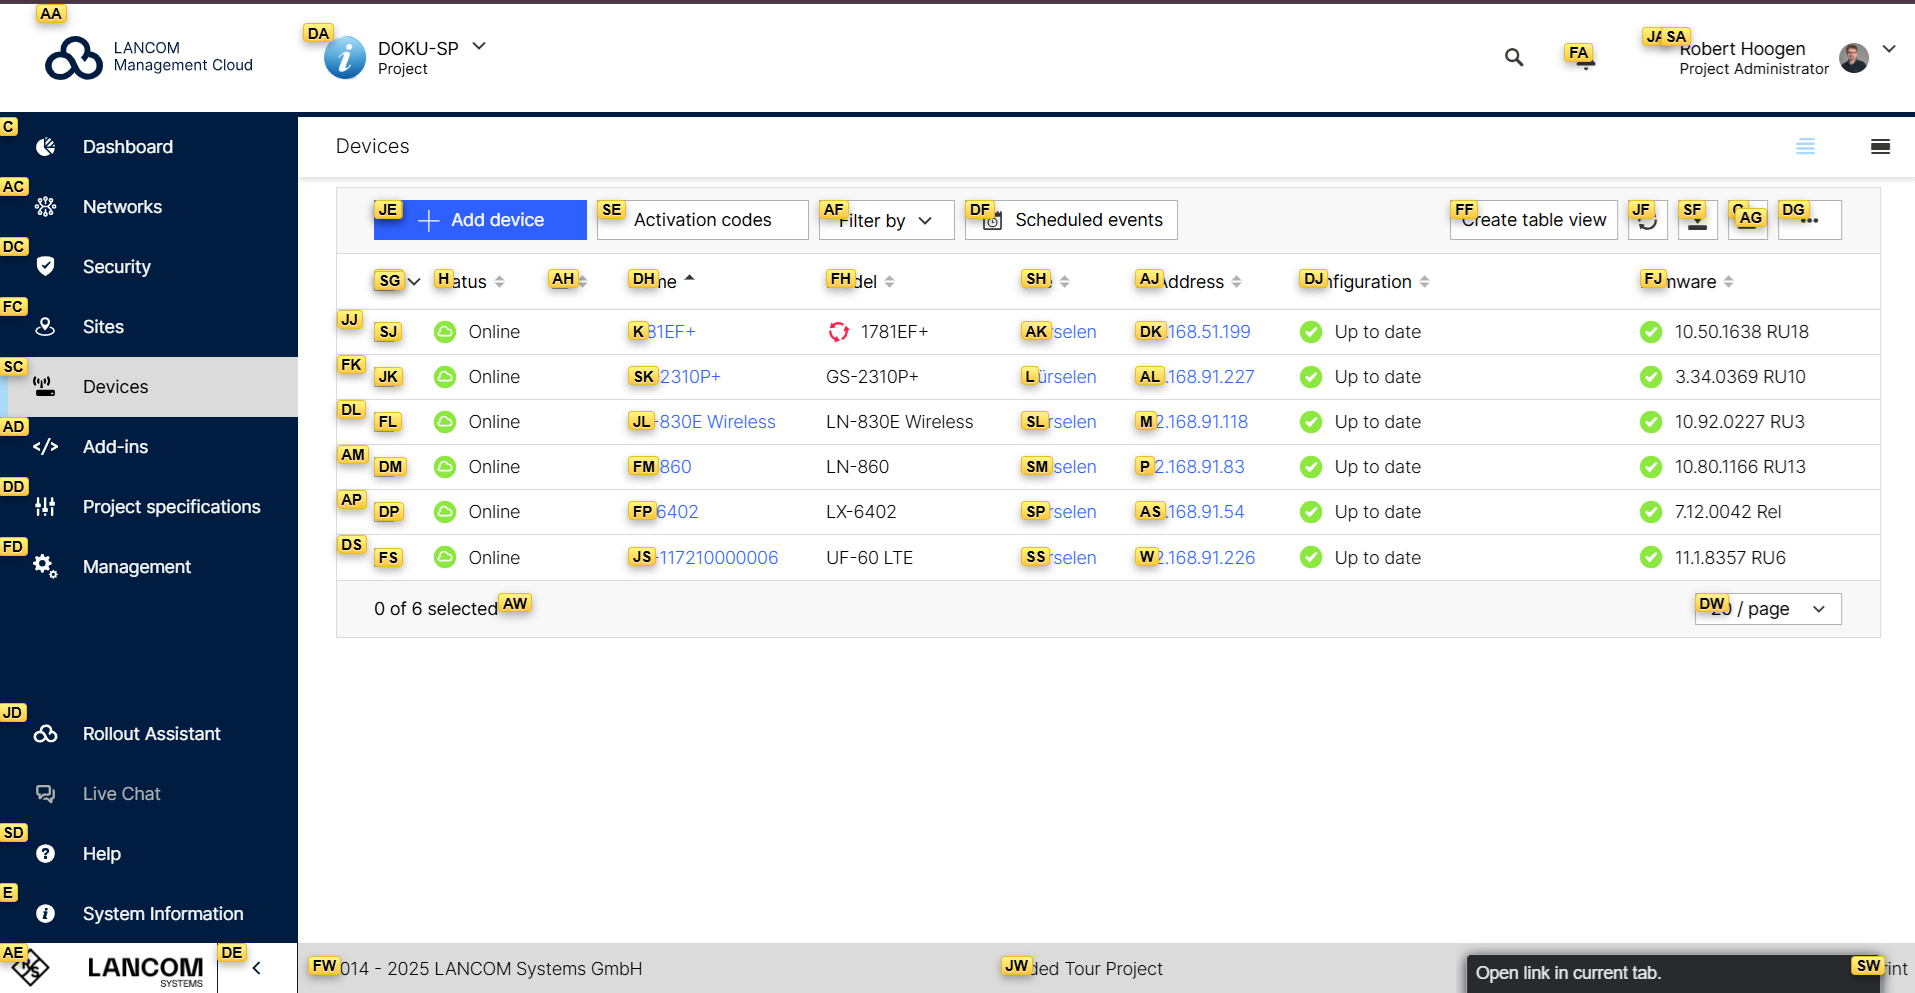This screenshot has height=993, width=1915.
Task: Open the three-dots more actions button
Action: (1809, 220)
